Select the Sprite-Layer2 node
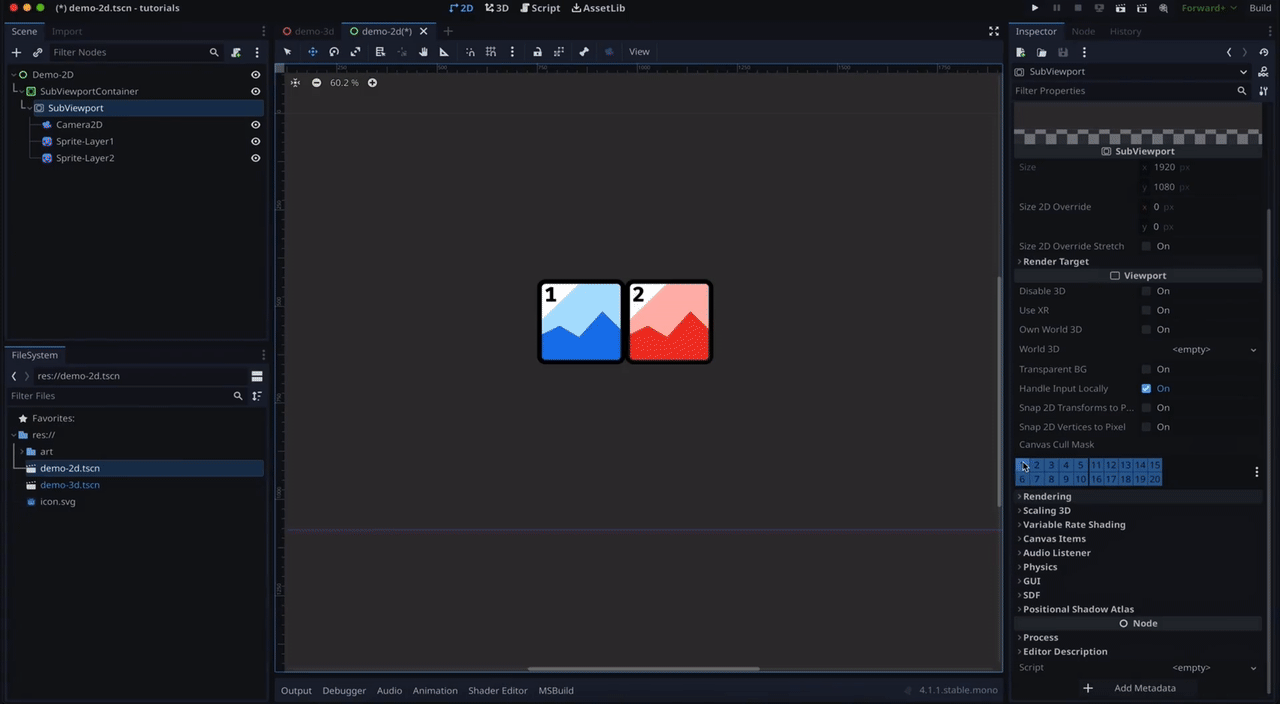 point(85,158)
